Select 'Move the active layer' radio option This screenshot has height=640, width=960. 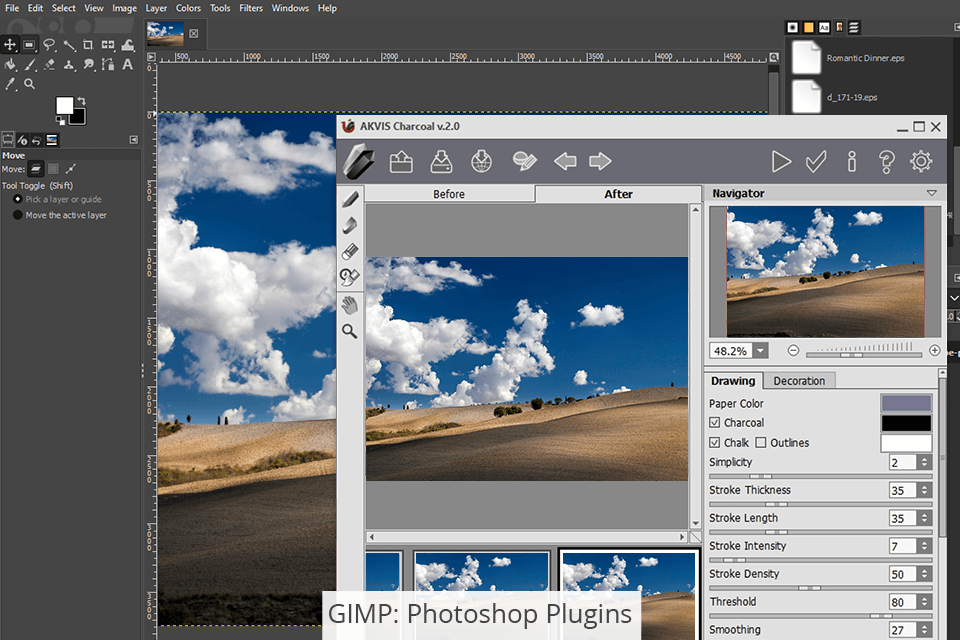18,215
